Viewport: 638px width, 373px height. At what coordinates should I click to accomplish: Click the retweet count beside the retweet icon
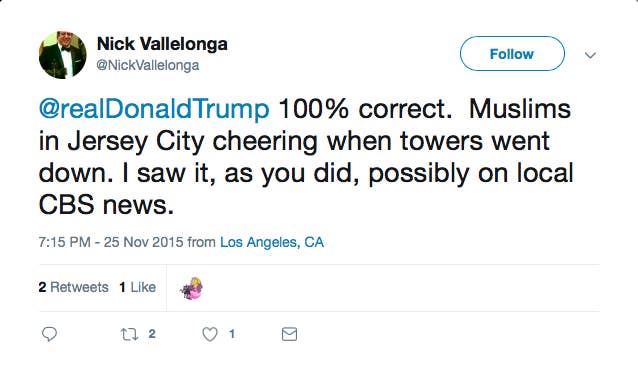coord(152,334)
